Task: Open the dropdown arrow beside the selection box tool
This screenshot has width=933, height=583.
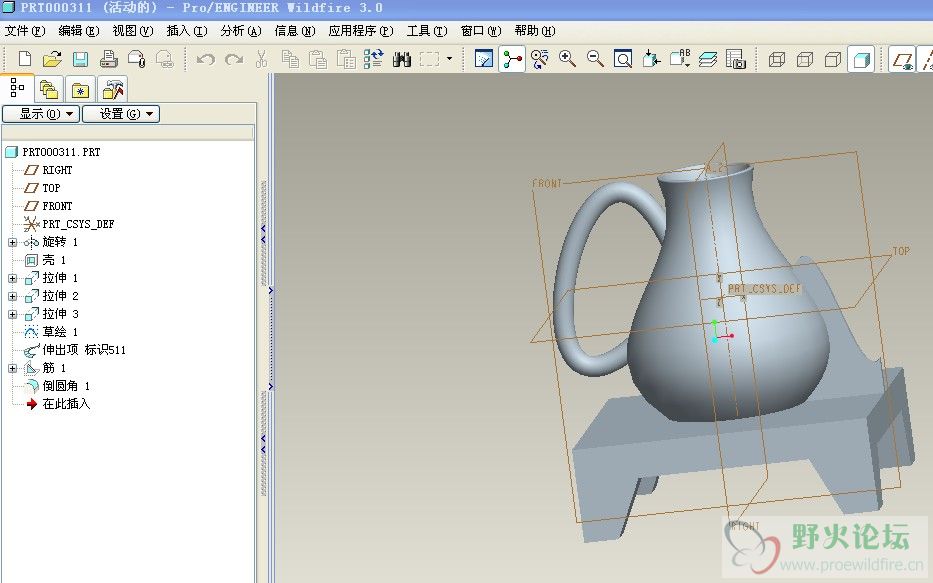Action: point(449,58)
